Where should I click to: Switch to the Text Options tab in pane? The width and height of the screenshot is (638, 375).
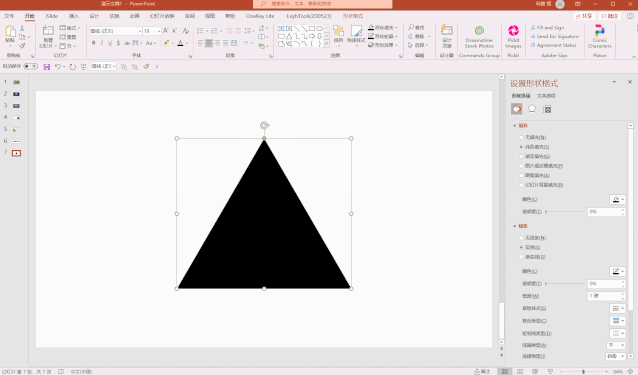pyautogui.click(x=546, y=96)
